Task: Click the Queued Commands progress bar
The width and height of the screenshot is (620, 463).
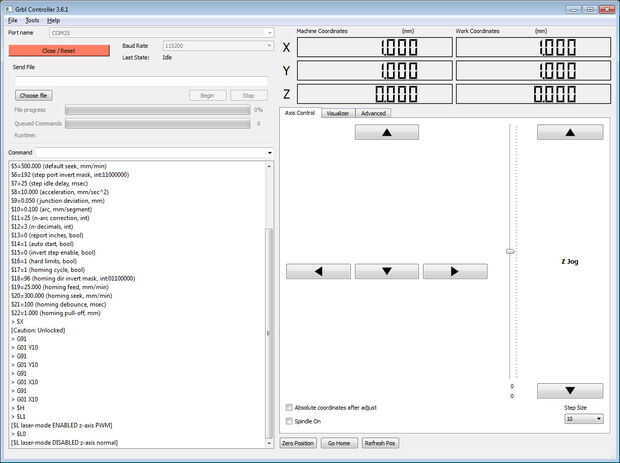Action: pos(158,124)
